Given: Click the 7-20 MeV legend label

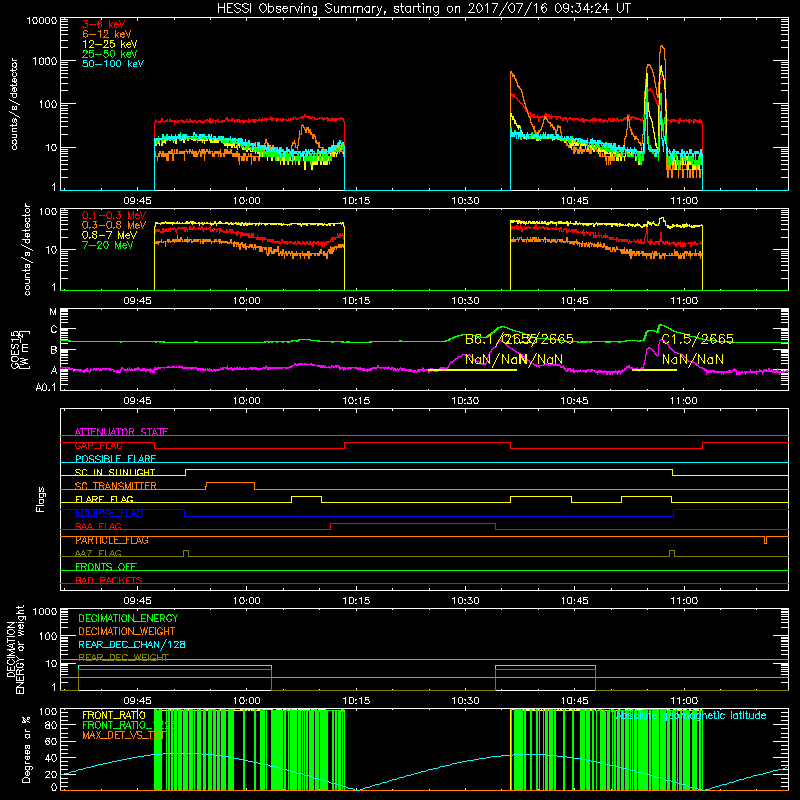Looking at the screenshot, I should (107, 245).
